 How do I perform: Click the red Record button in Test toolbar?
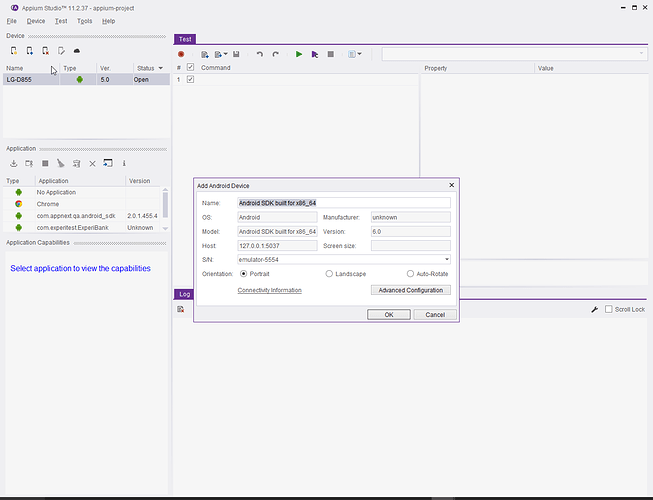point(181,54)
